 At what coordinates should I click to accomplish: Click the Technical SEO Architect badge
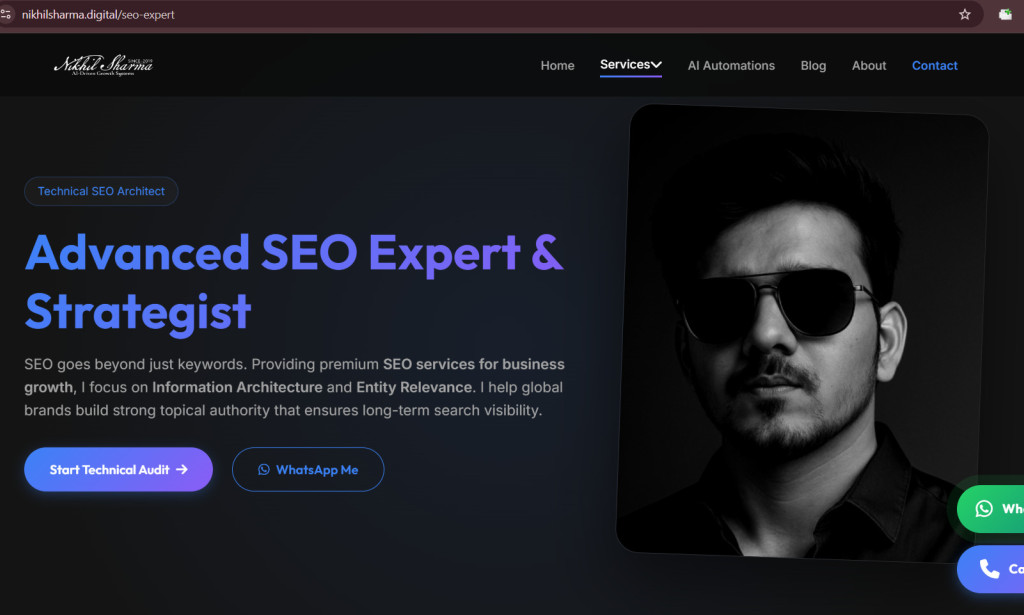click(101, 191)
